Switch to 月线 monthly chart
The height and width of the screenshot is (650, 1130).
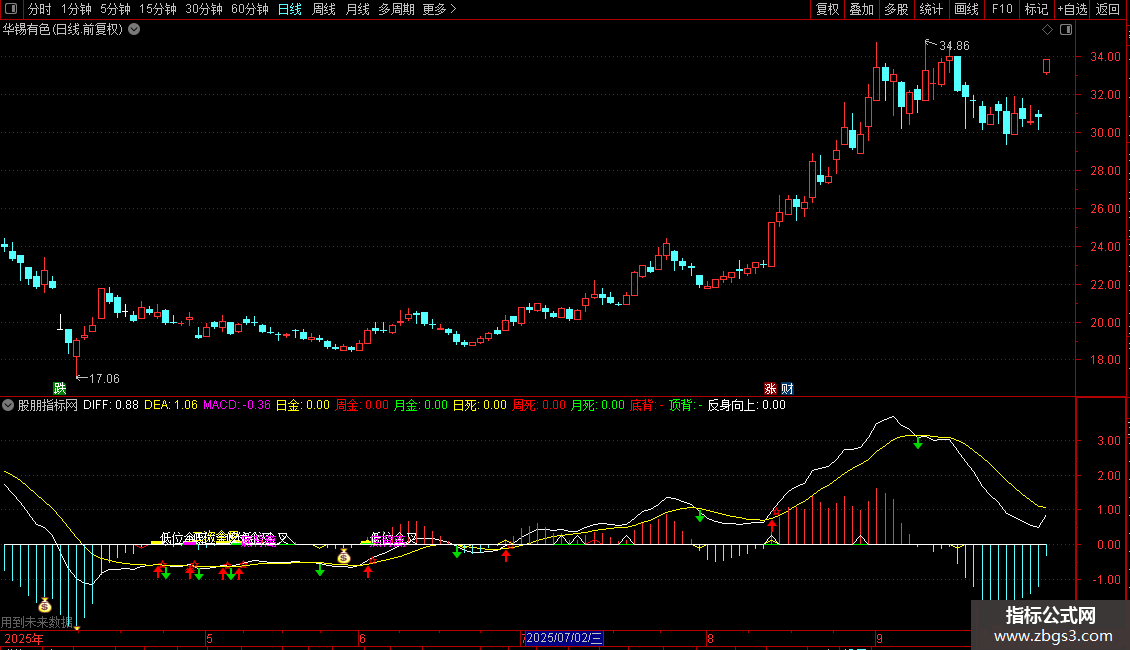coord(357,9)
